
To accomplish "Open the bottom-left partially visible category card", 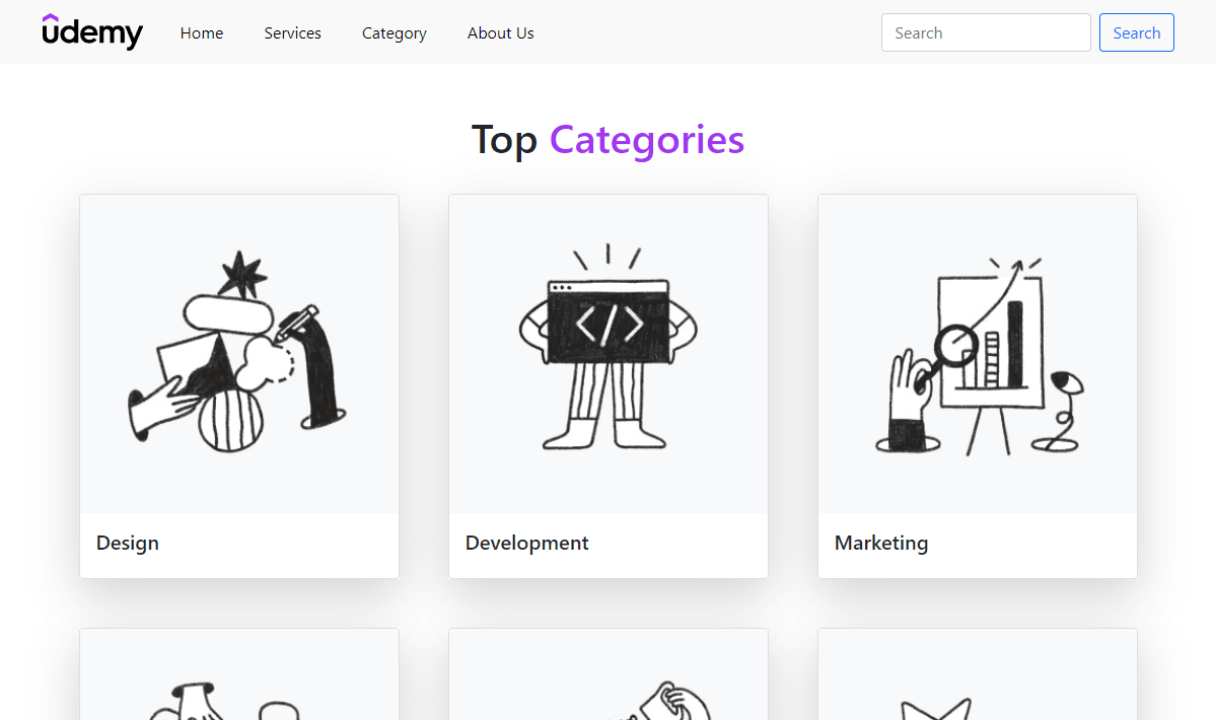I will click(239, 680).
